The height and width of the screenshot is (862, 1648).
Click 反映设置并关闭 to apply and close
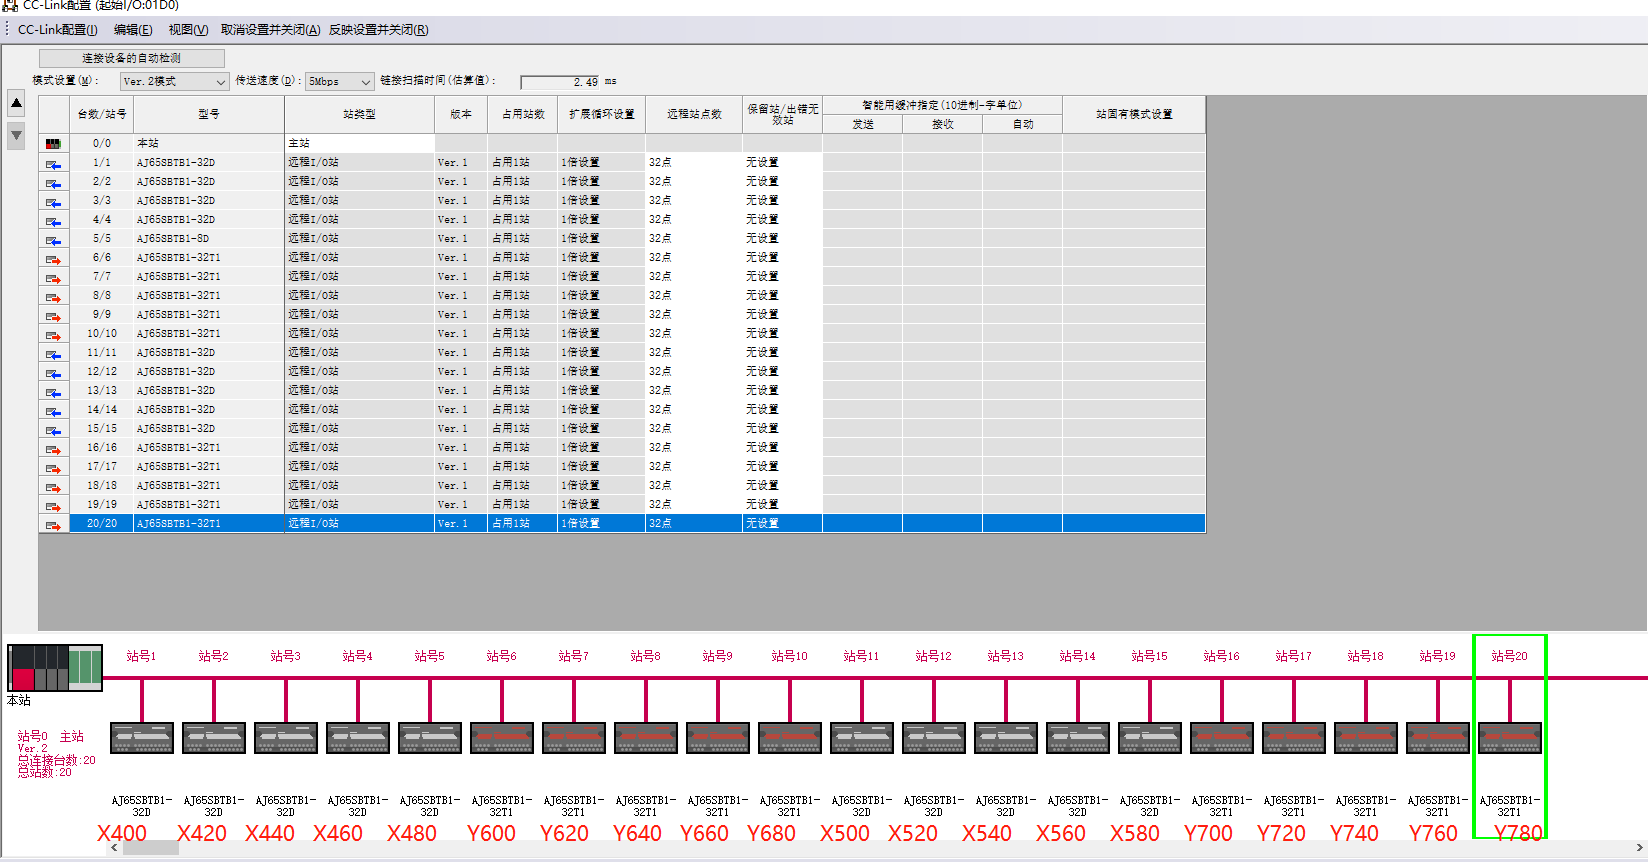378,30
